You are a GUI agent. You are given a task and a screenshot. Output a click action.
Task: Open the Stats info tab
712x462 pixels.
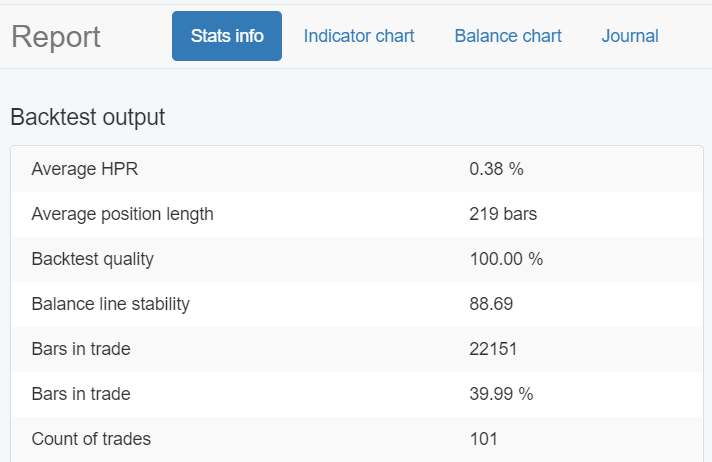(x=227, y=36)
